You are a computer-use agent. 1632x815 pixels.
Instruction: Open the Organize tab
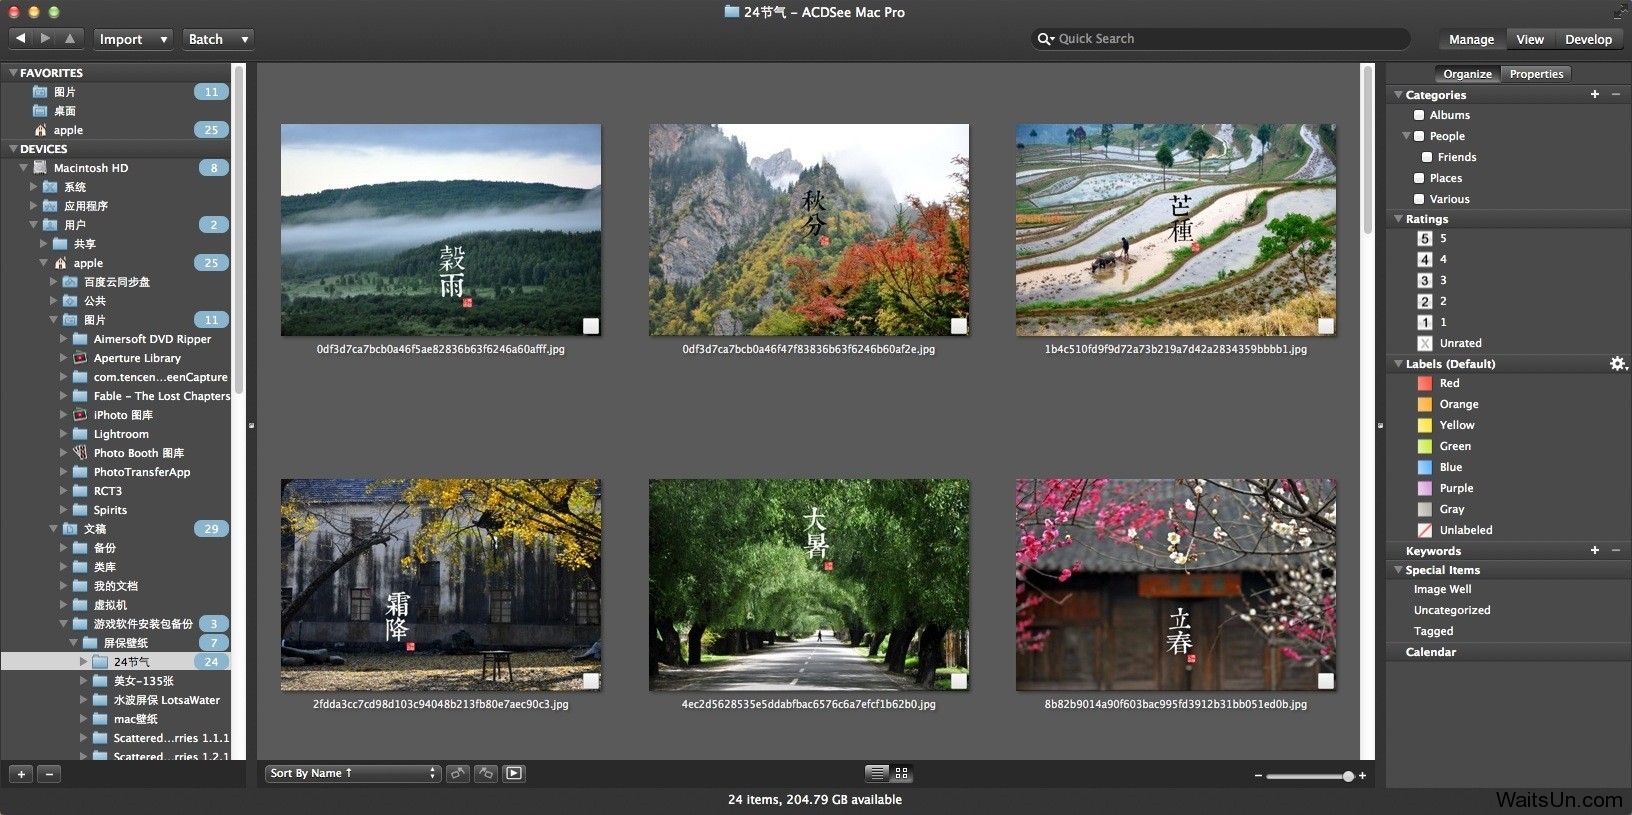pos(1467,74)
